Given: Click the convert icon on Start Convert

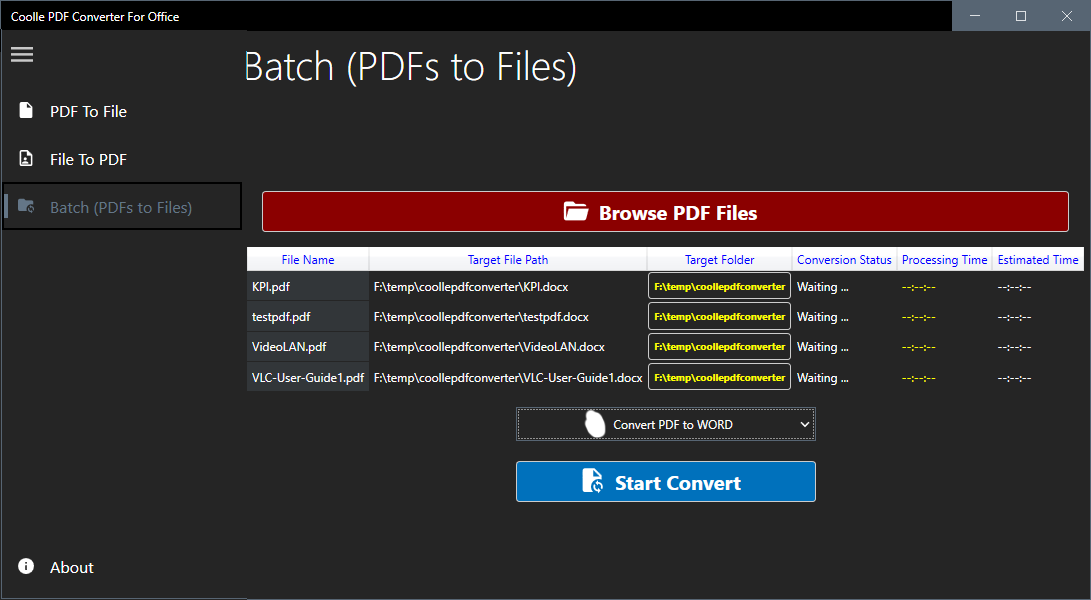Looking at the screenshot, I should click(x=593, y=482).
